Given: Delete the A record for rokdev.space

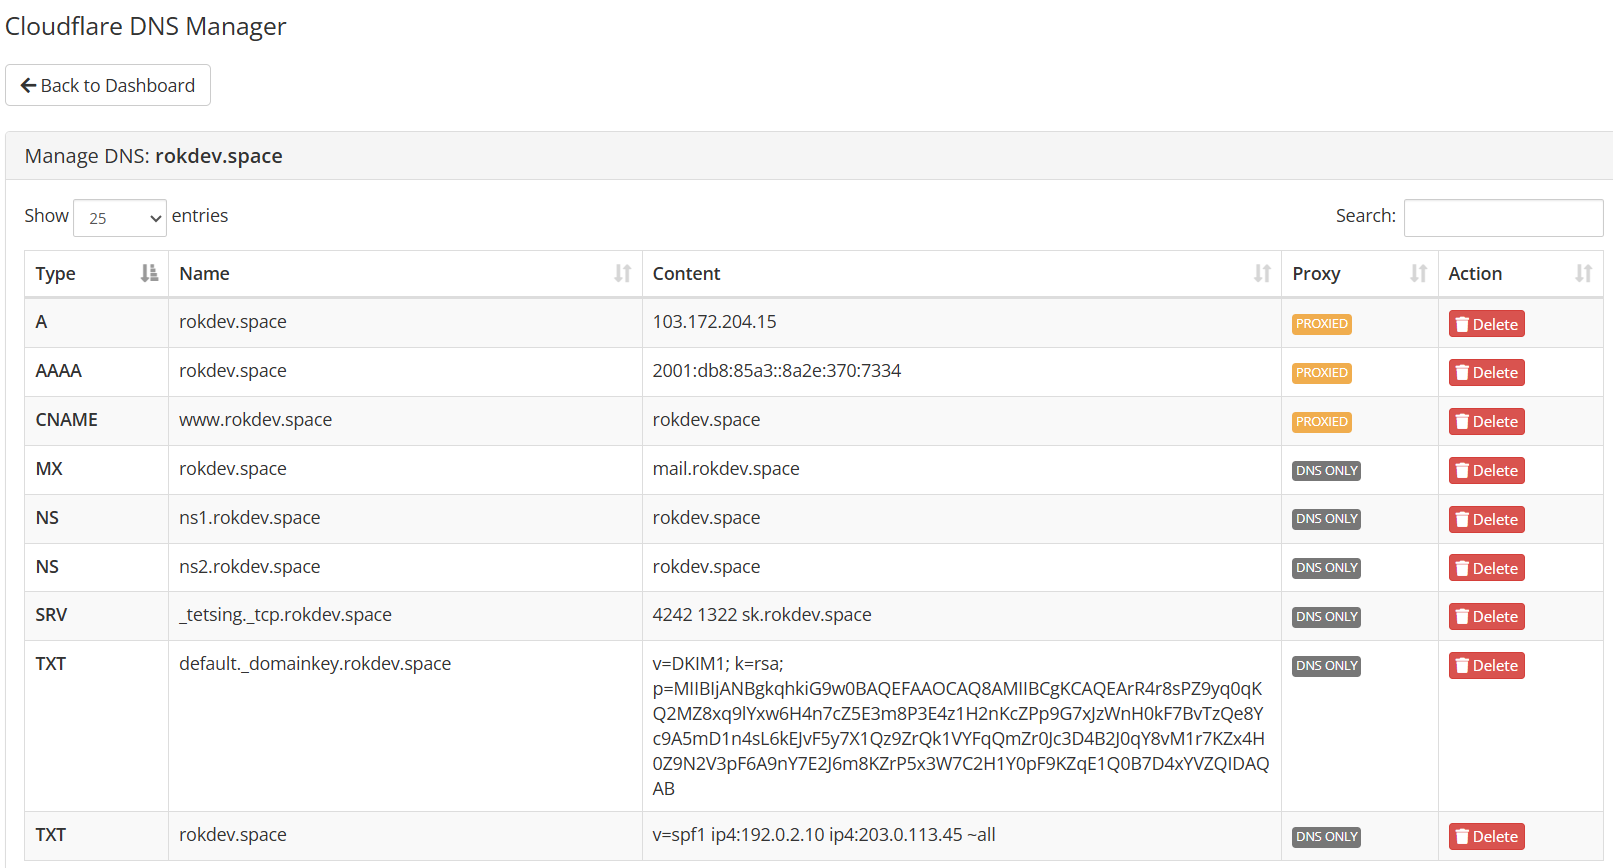Looking at the screenshot, I should pyautogui.click(x=1486, y=324).
